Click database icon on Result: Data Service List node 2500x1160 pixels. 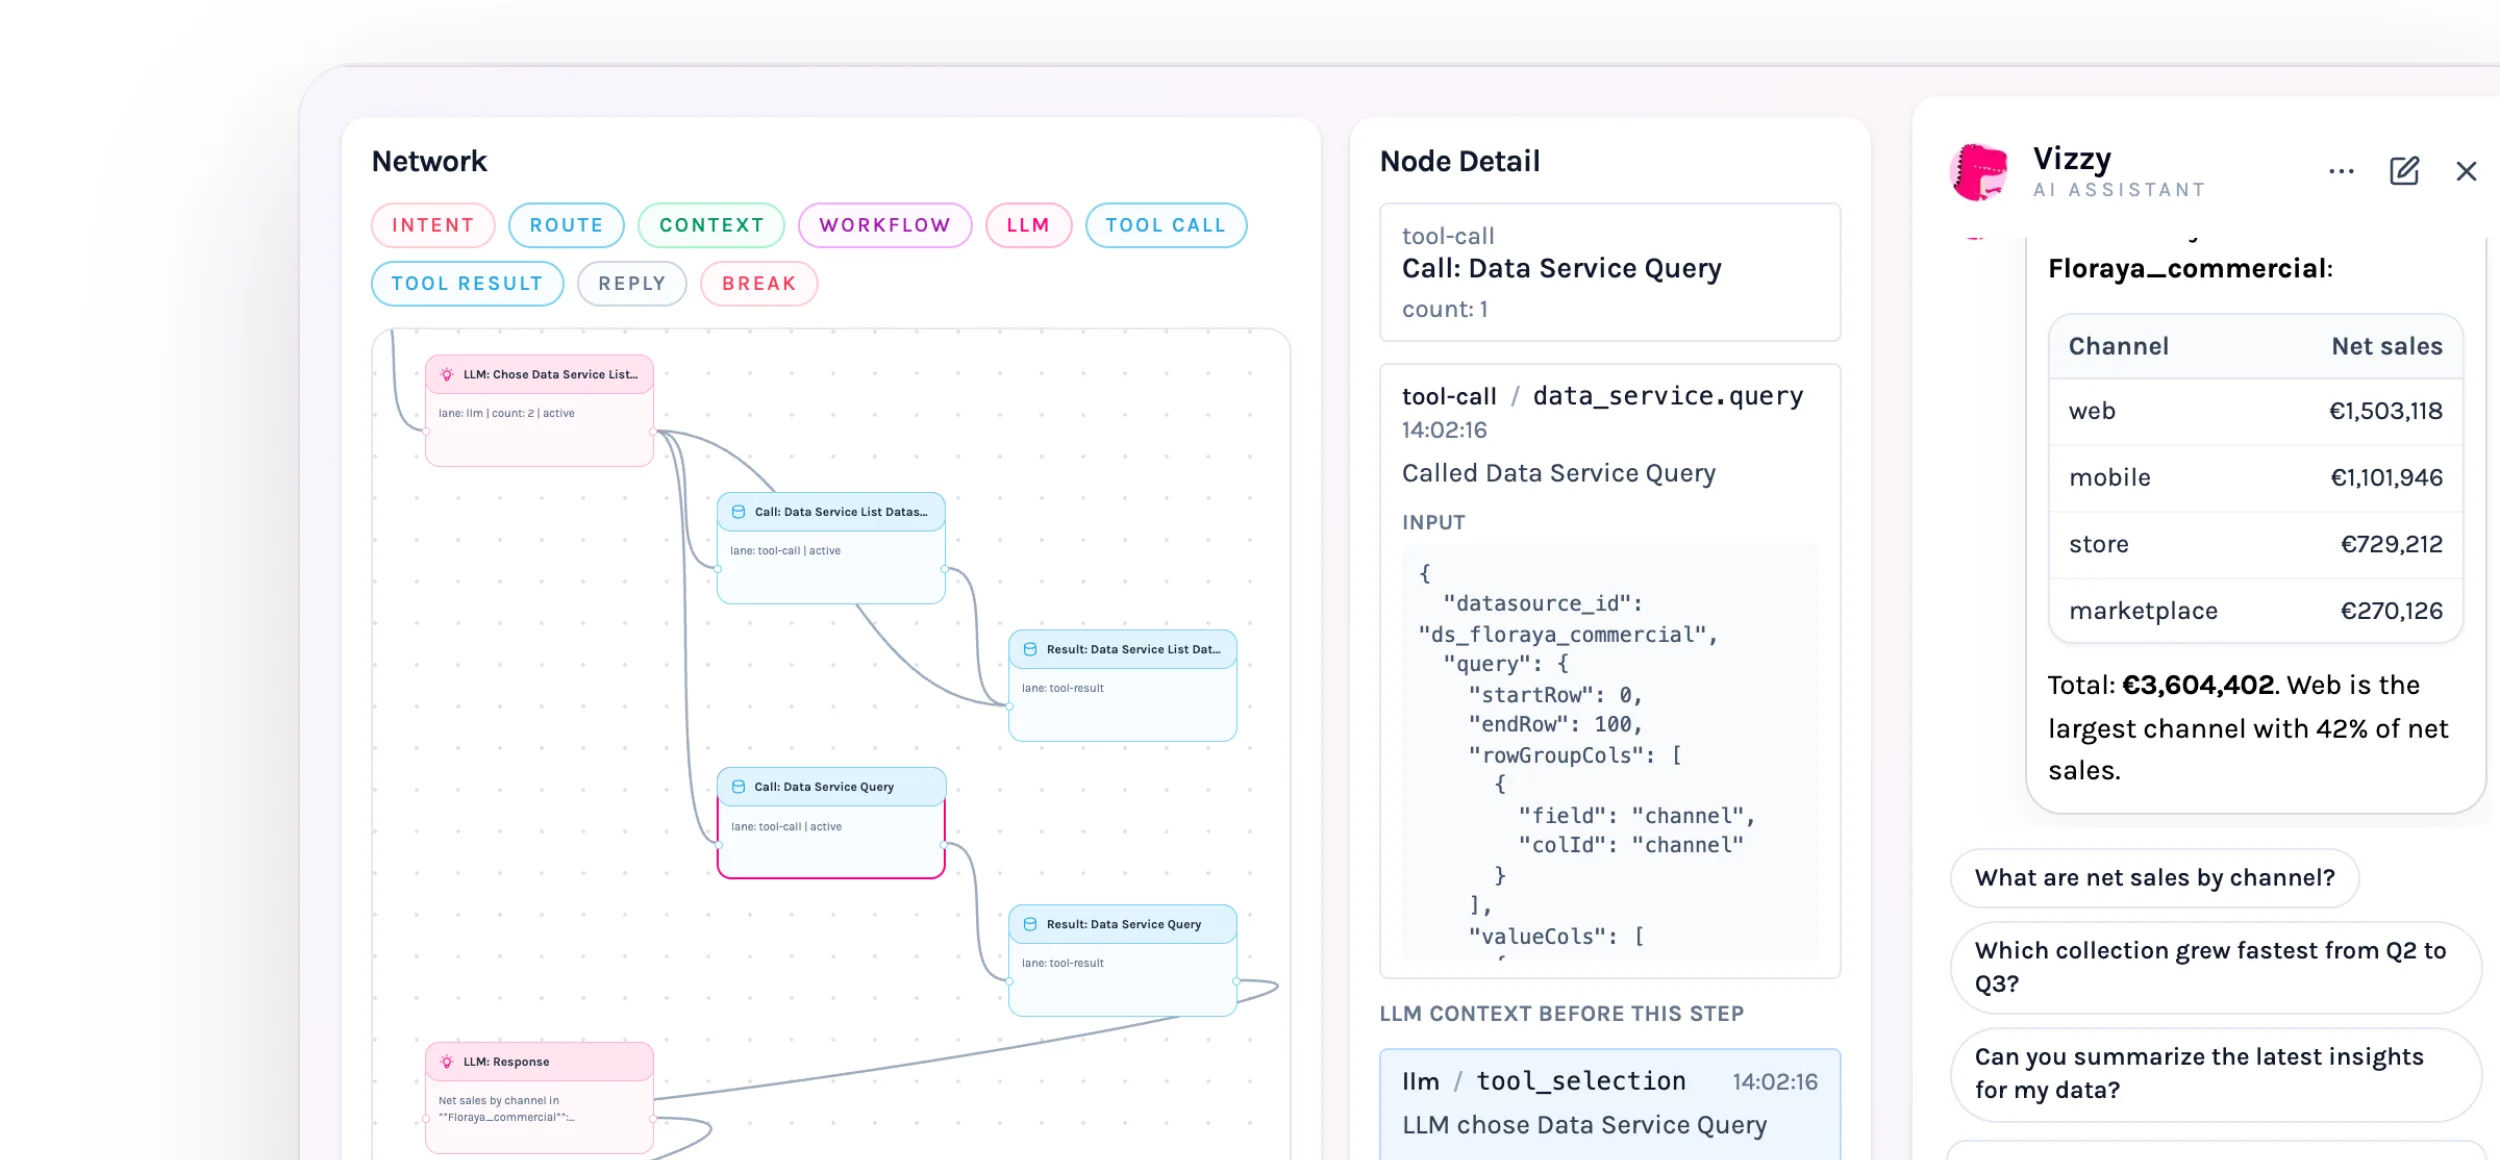point(1030,649)
